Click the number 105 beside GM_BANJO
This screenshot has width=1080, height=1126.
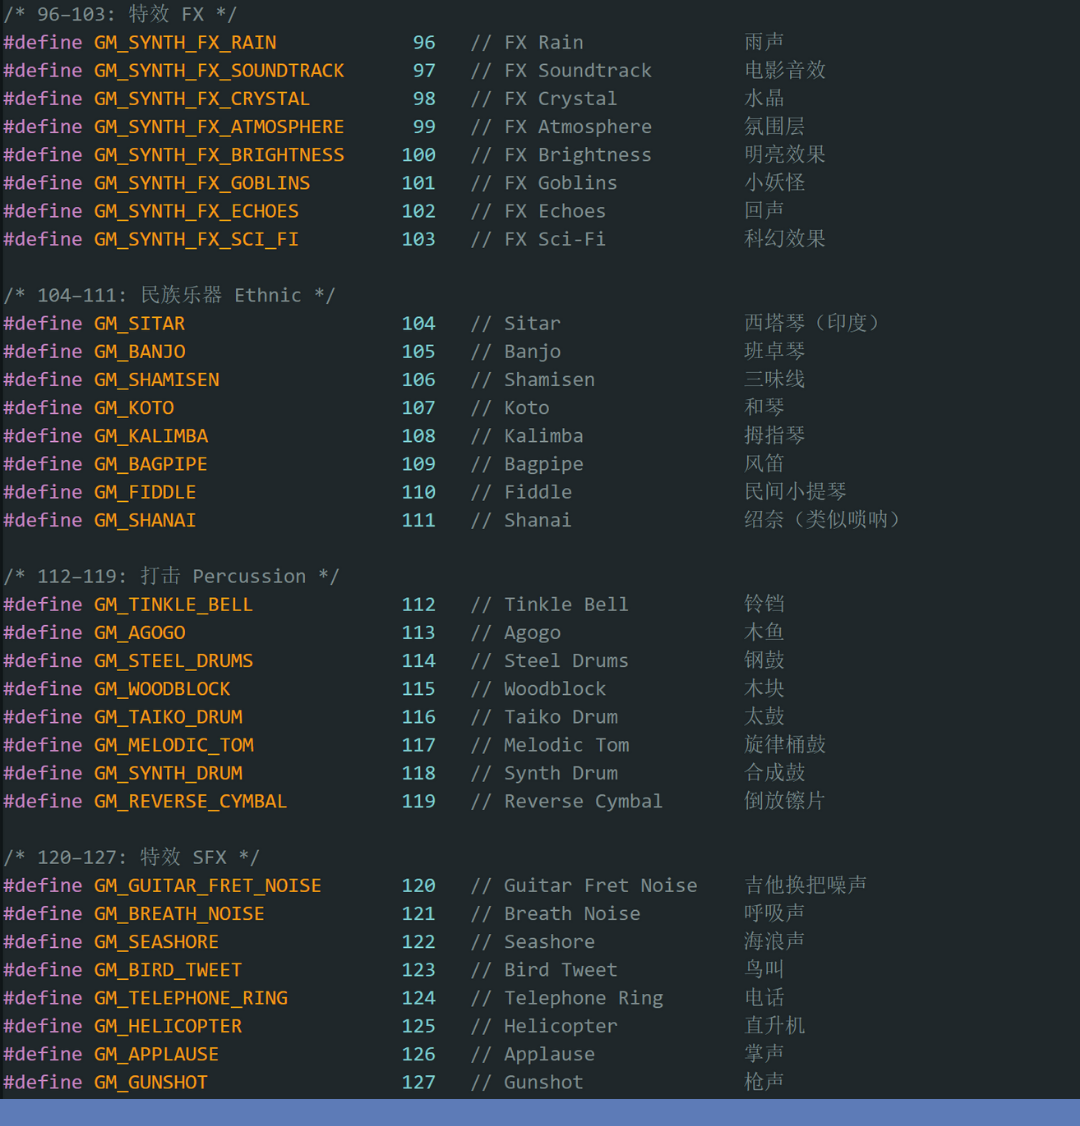click(418, 351)
